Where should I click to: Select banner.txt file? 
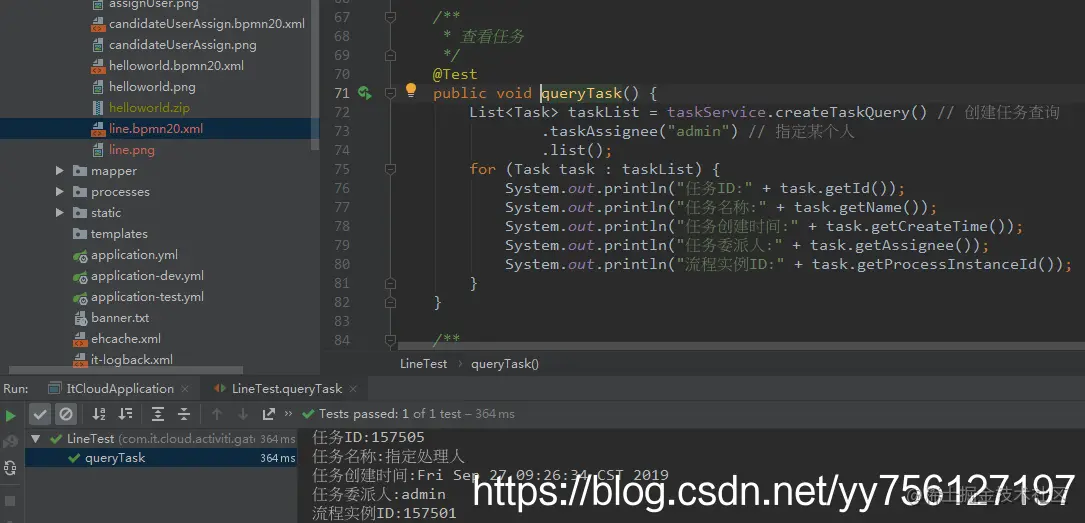[x=120, y=318]
